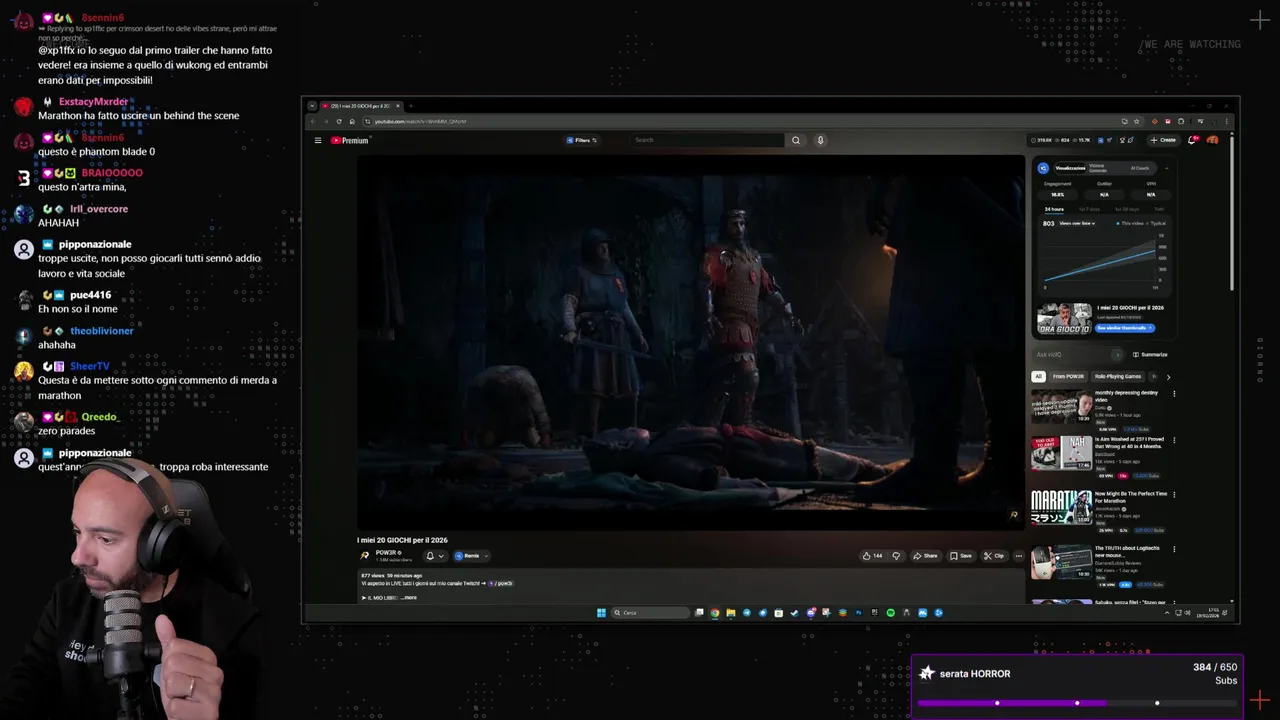Open the Views over time dropdown
Viewport: 1280px width, 720px height.
(1077, 223)
